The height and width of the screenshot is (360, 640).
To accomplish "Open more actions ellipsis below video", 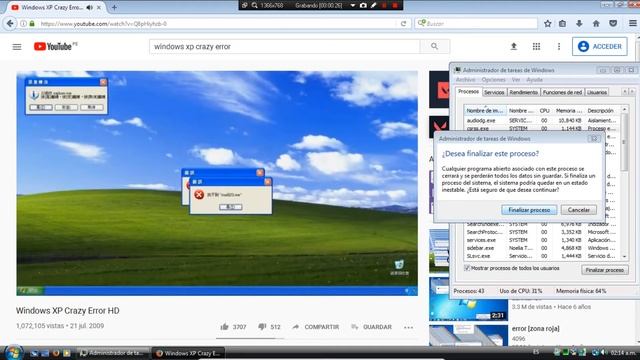I will click(408, 327).
